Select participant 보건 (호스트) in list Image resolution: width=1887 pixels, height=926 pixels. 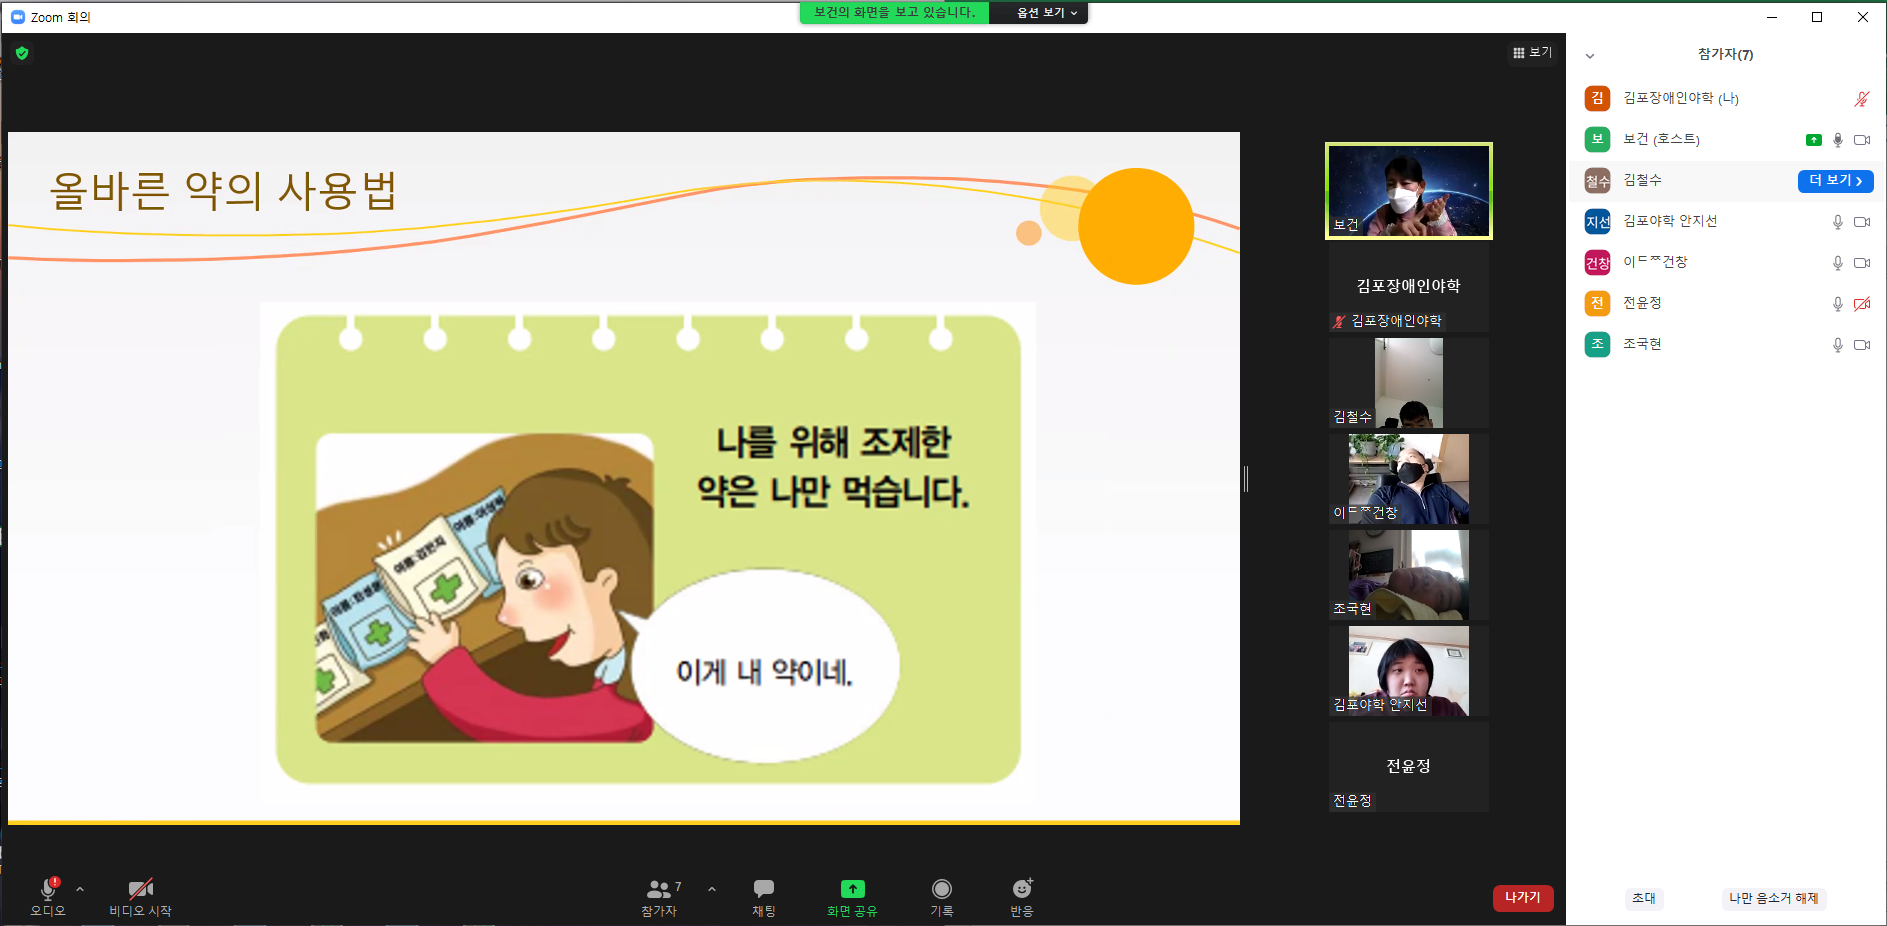click(1726, 139)
